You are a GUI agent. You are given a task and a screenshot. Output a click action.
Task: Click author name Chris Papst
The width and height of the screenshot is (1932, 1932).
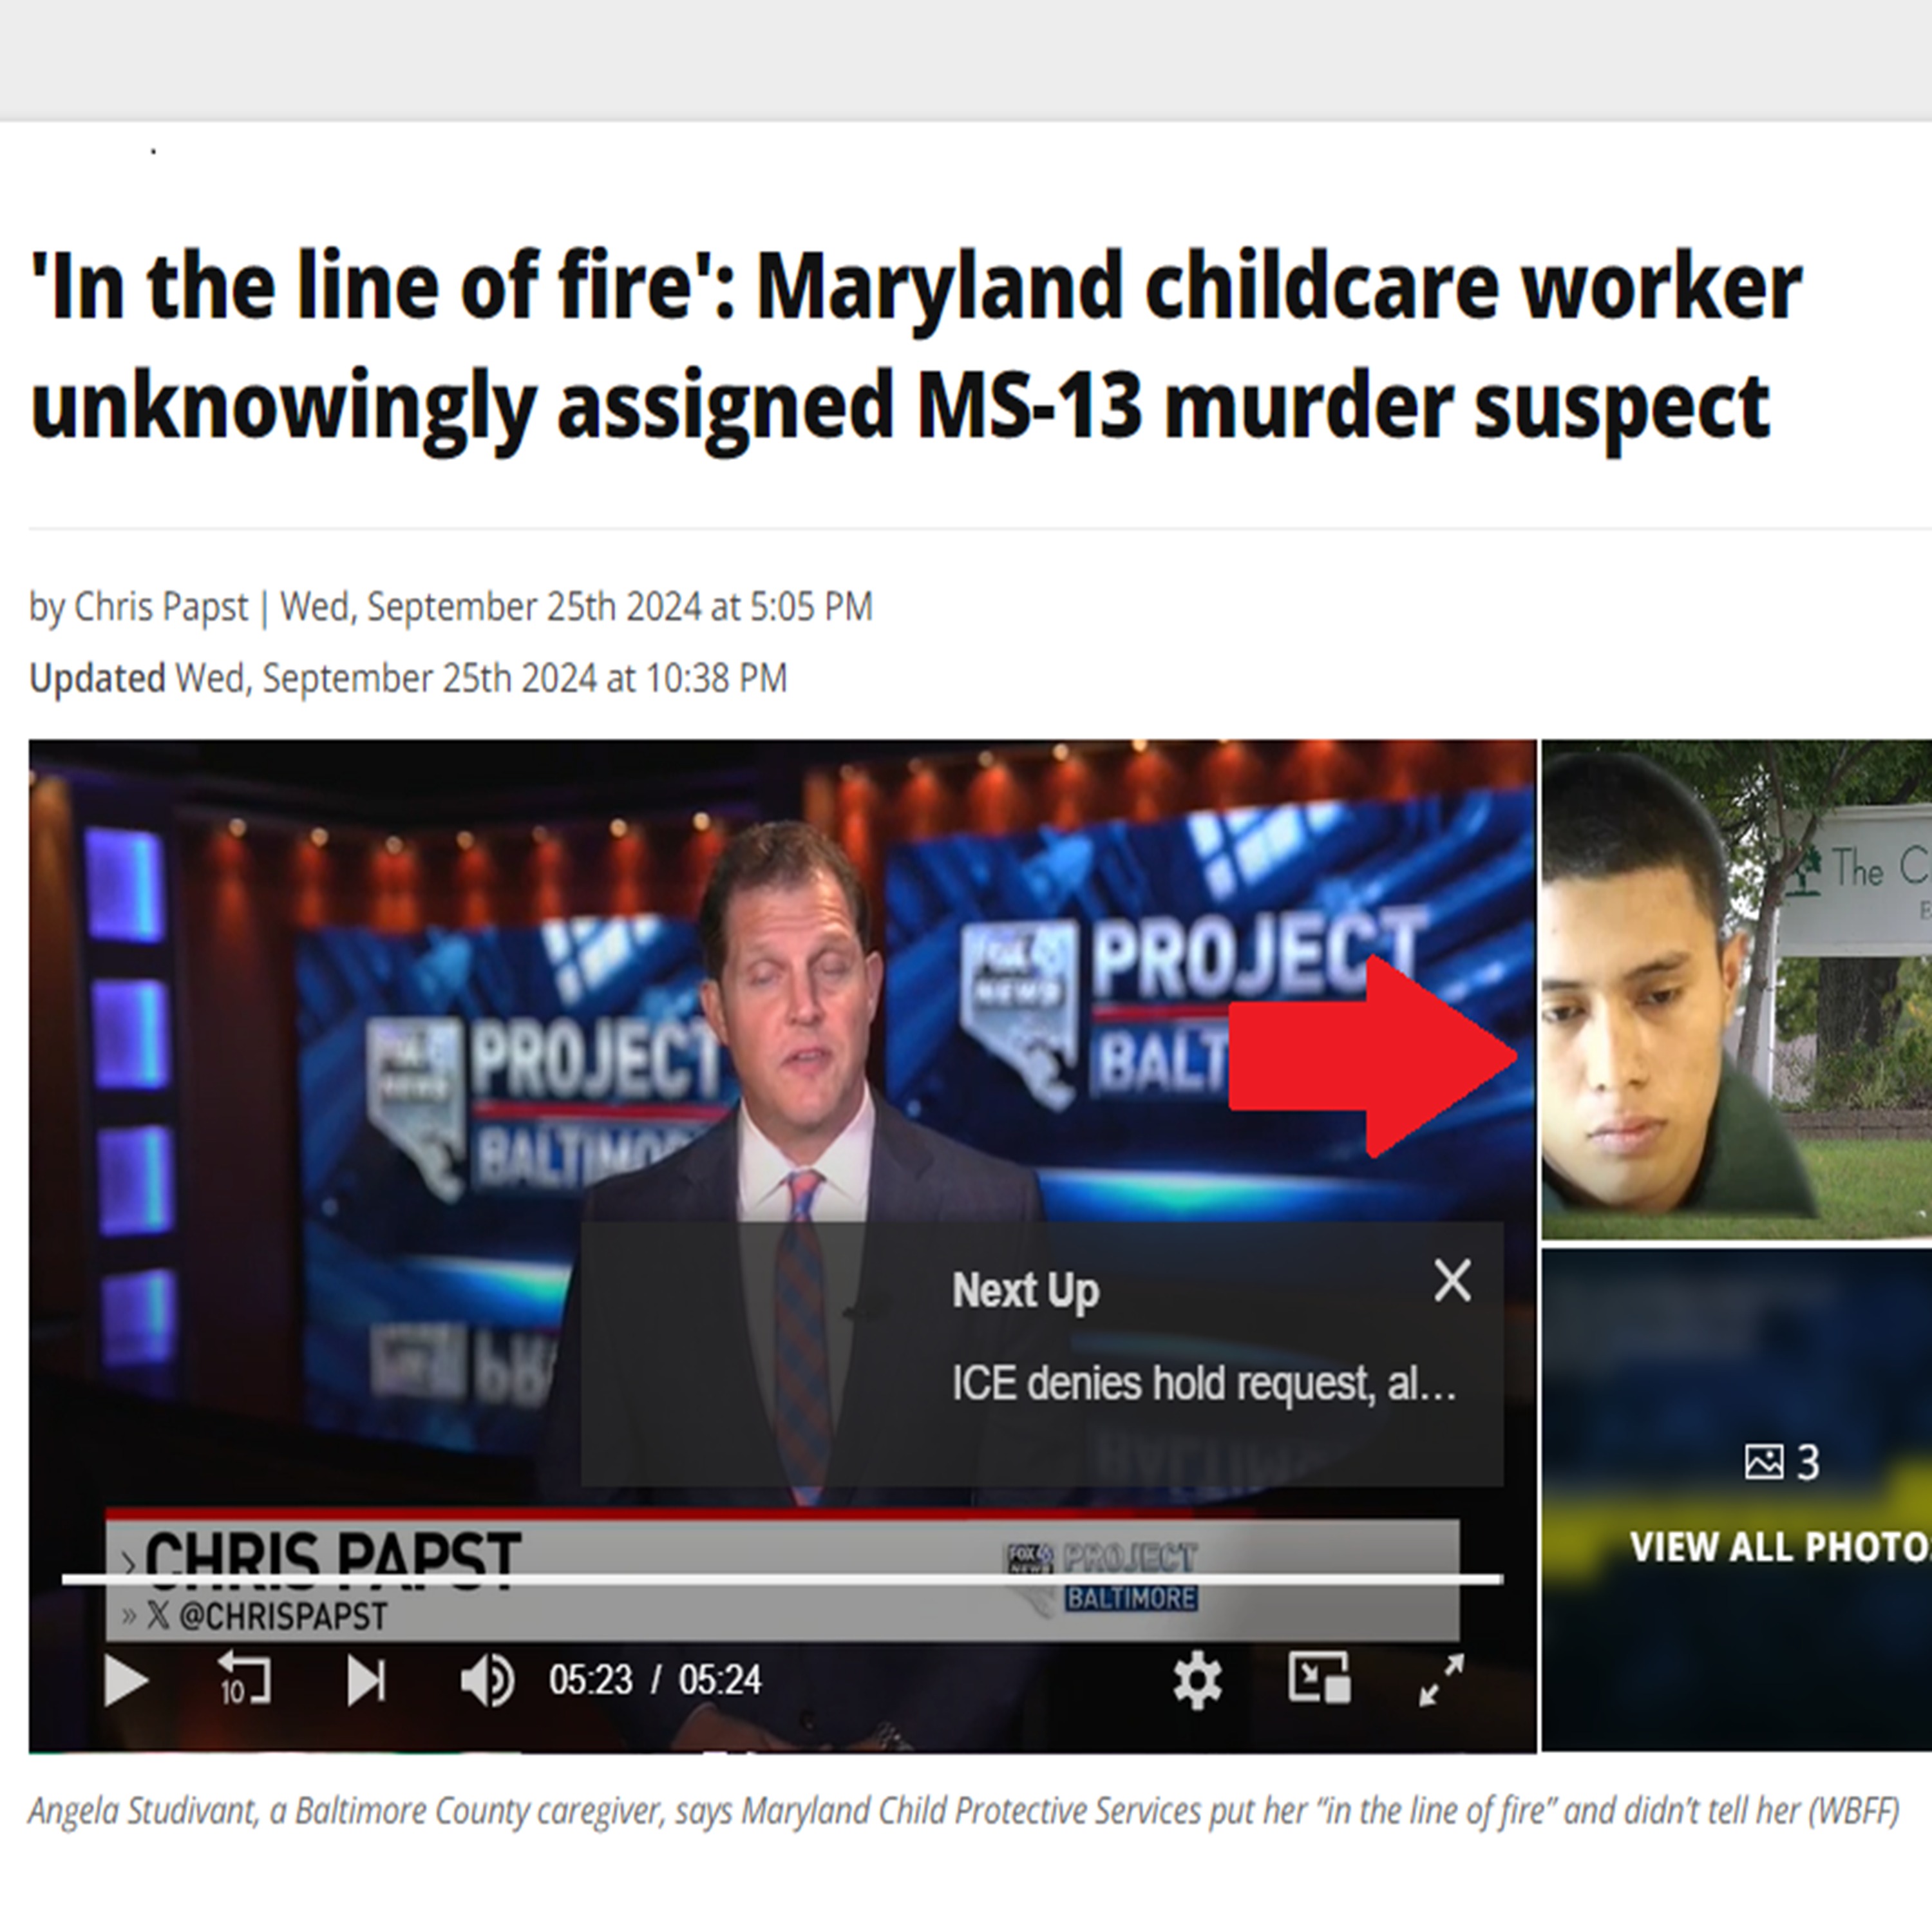click(160, 607)
